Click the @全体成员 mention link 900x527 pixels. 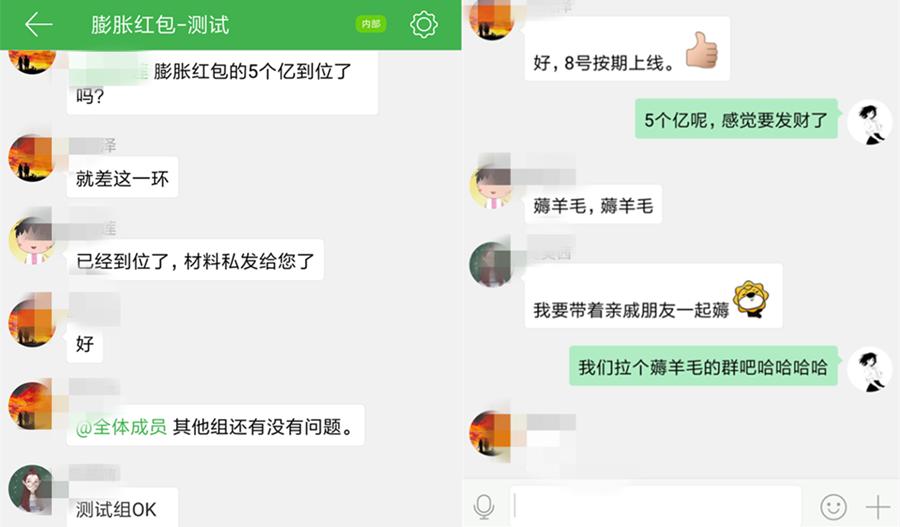(121, 427)
